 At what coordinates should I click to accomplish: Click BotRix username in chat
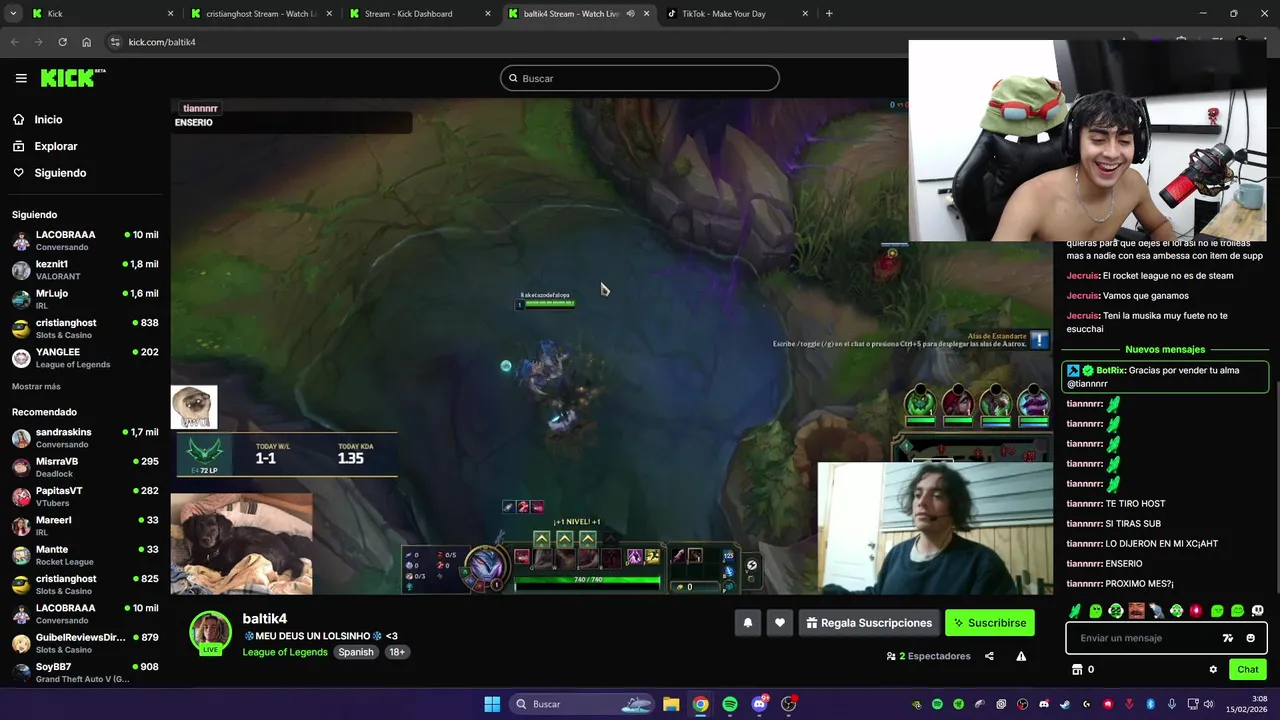pos(1110,370)
